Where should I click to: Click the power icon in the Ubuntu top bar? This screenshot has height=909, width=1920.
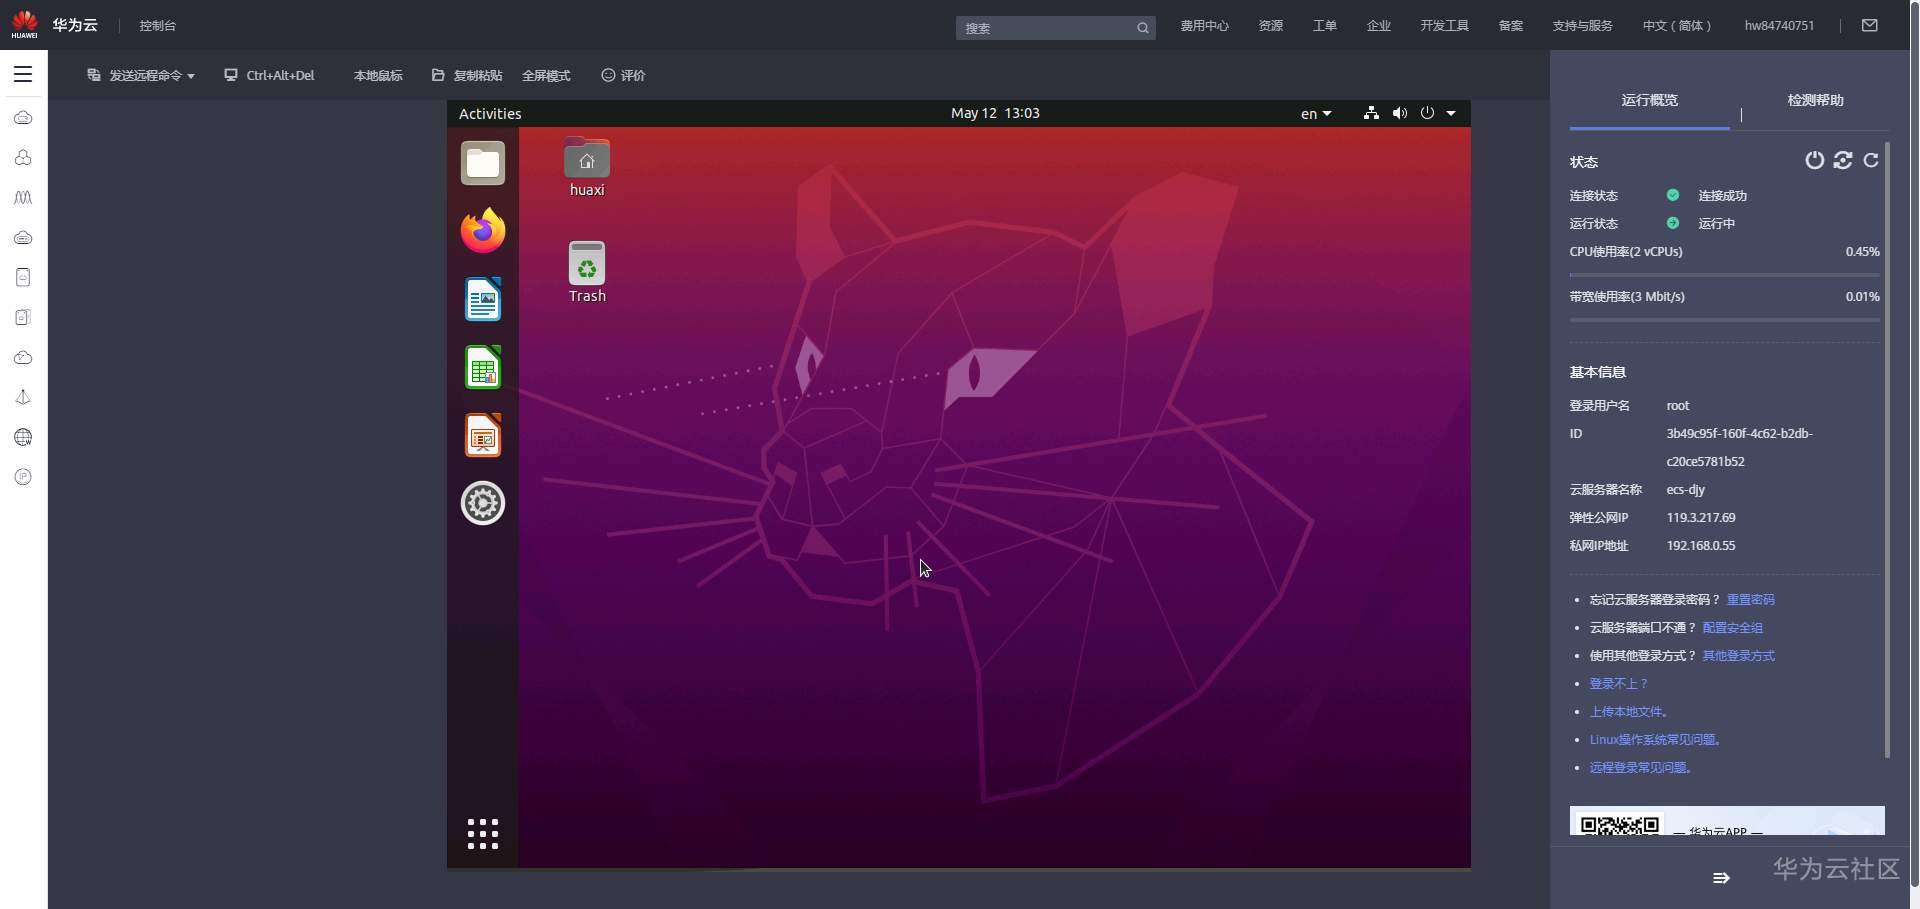(x=1427, y=113)
